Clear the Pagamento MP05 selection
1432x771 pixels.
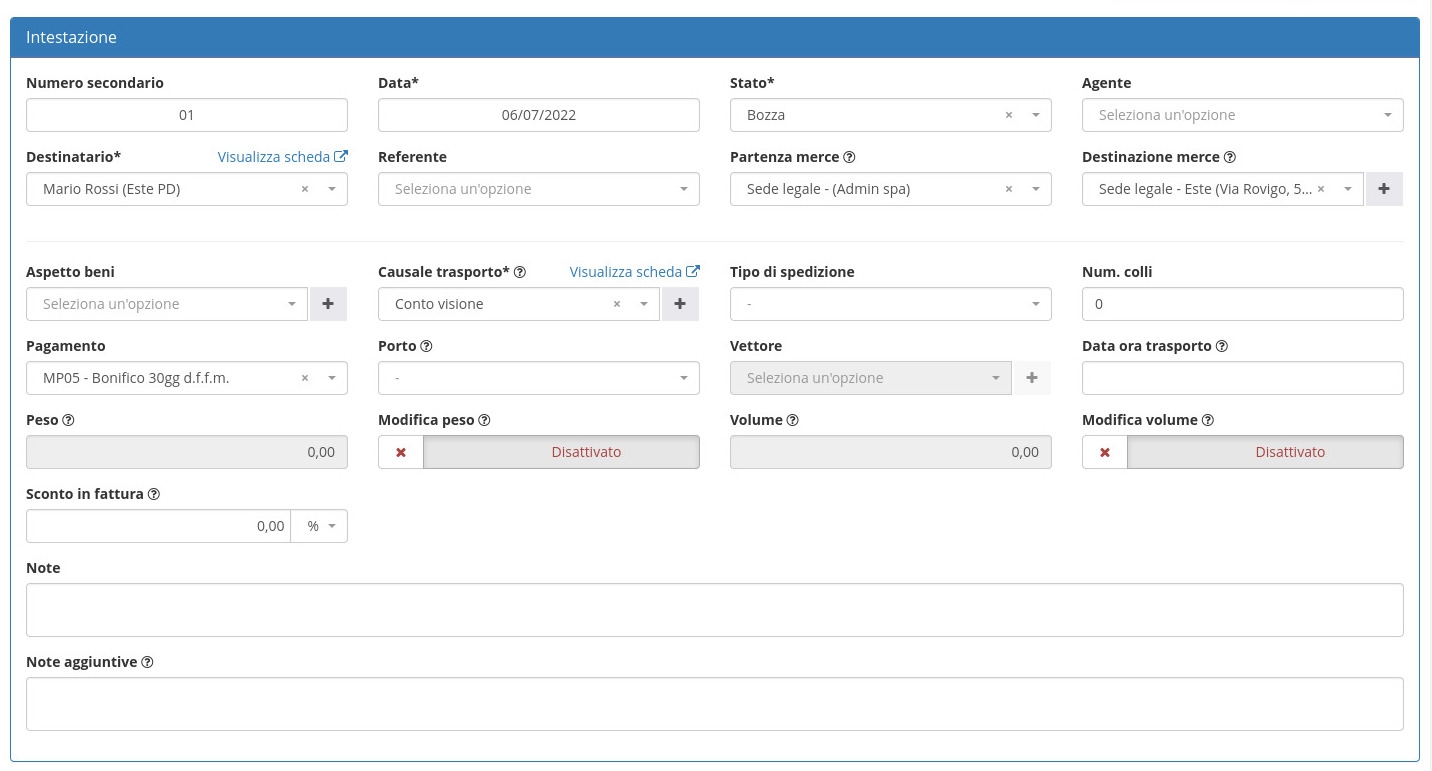point(305,378)
